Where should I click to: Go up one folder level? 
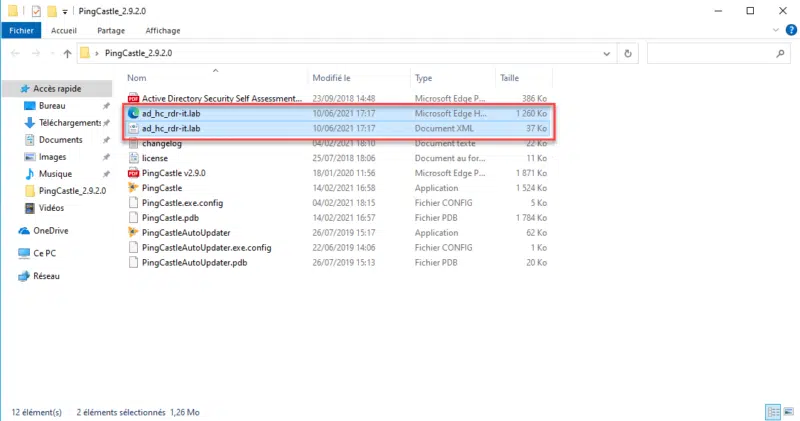click(67, 53)
